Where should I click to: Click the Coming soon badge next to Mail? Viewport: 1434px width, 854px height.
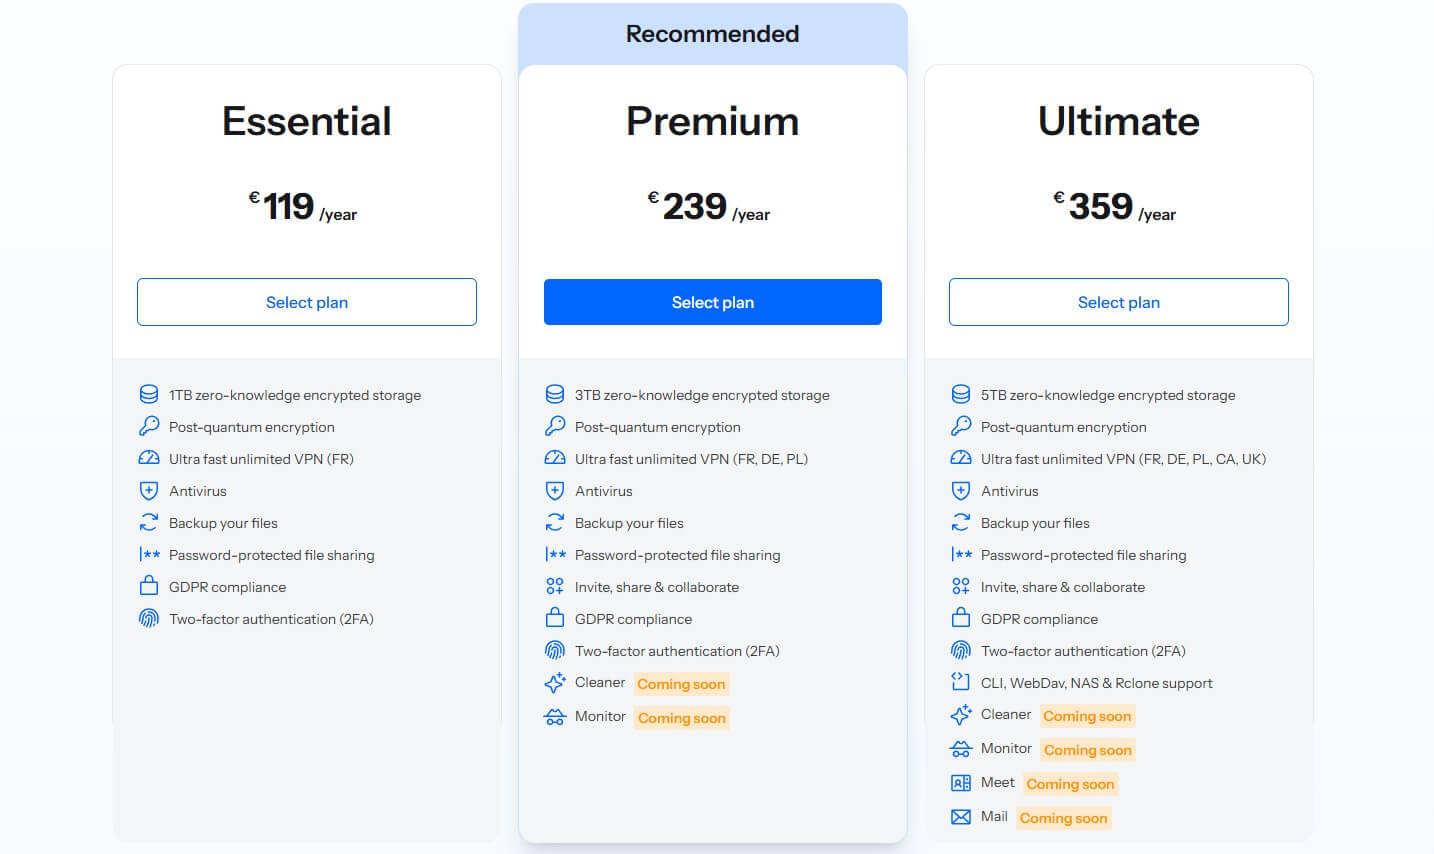click(x=1063, y=818)
